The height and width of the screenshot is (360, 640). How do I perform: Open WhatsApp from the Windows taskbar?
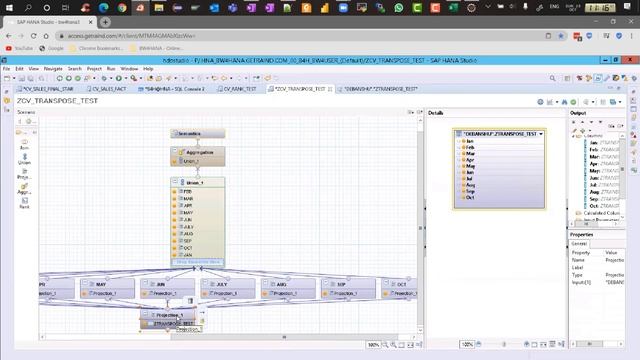pyautogui.click(x=398, y=7)
